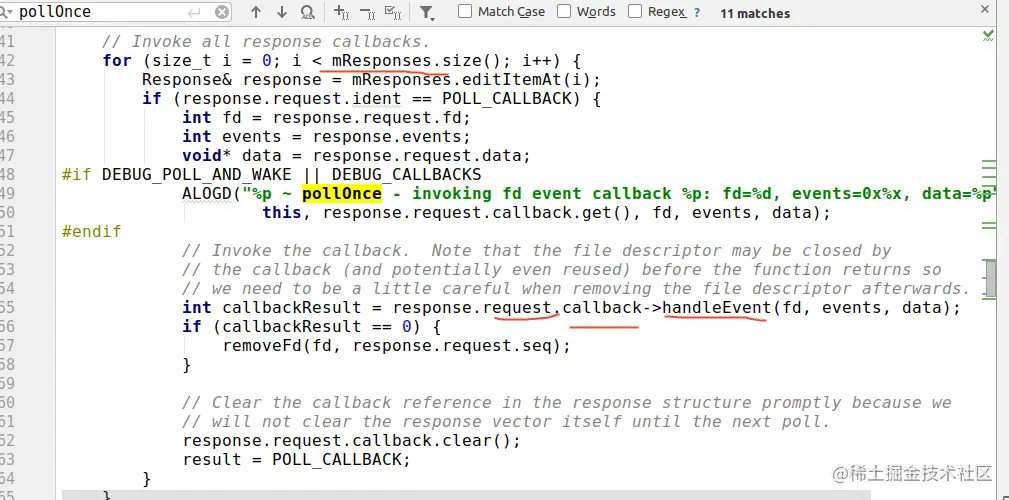1009x500 pixels.
Task: Clear the search field text
Action: (x=221, y=12)
